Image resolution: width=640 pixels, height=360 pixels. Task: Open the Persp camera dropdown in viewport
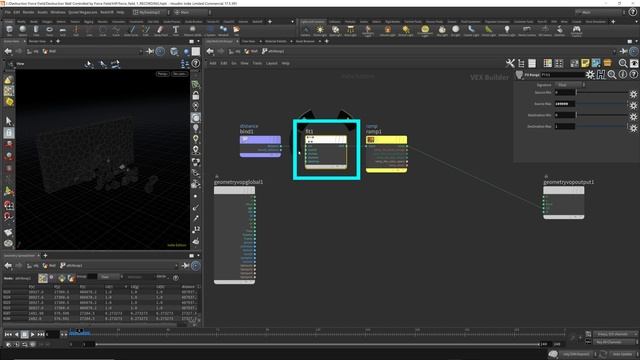(162, 74)
